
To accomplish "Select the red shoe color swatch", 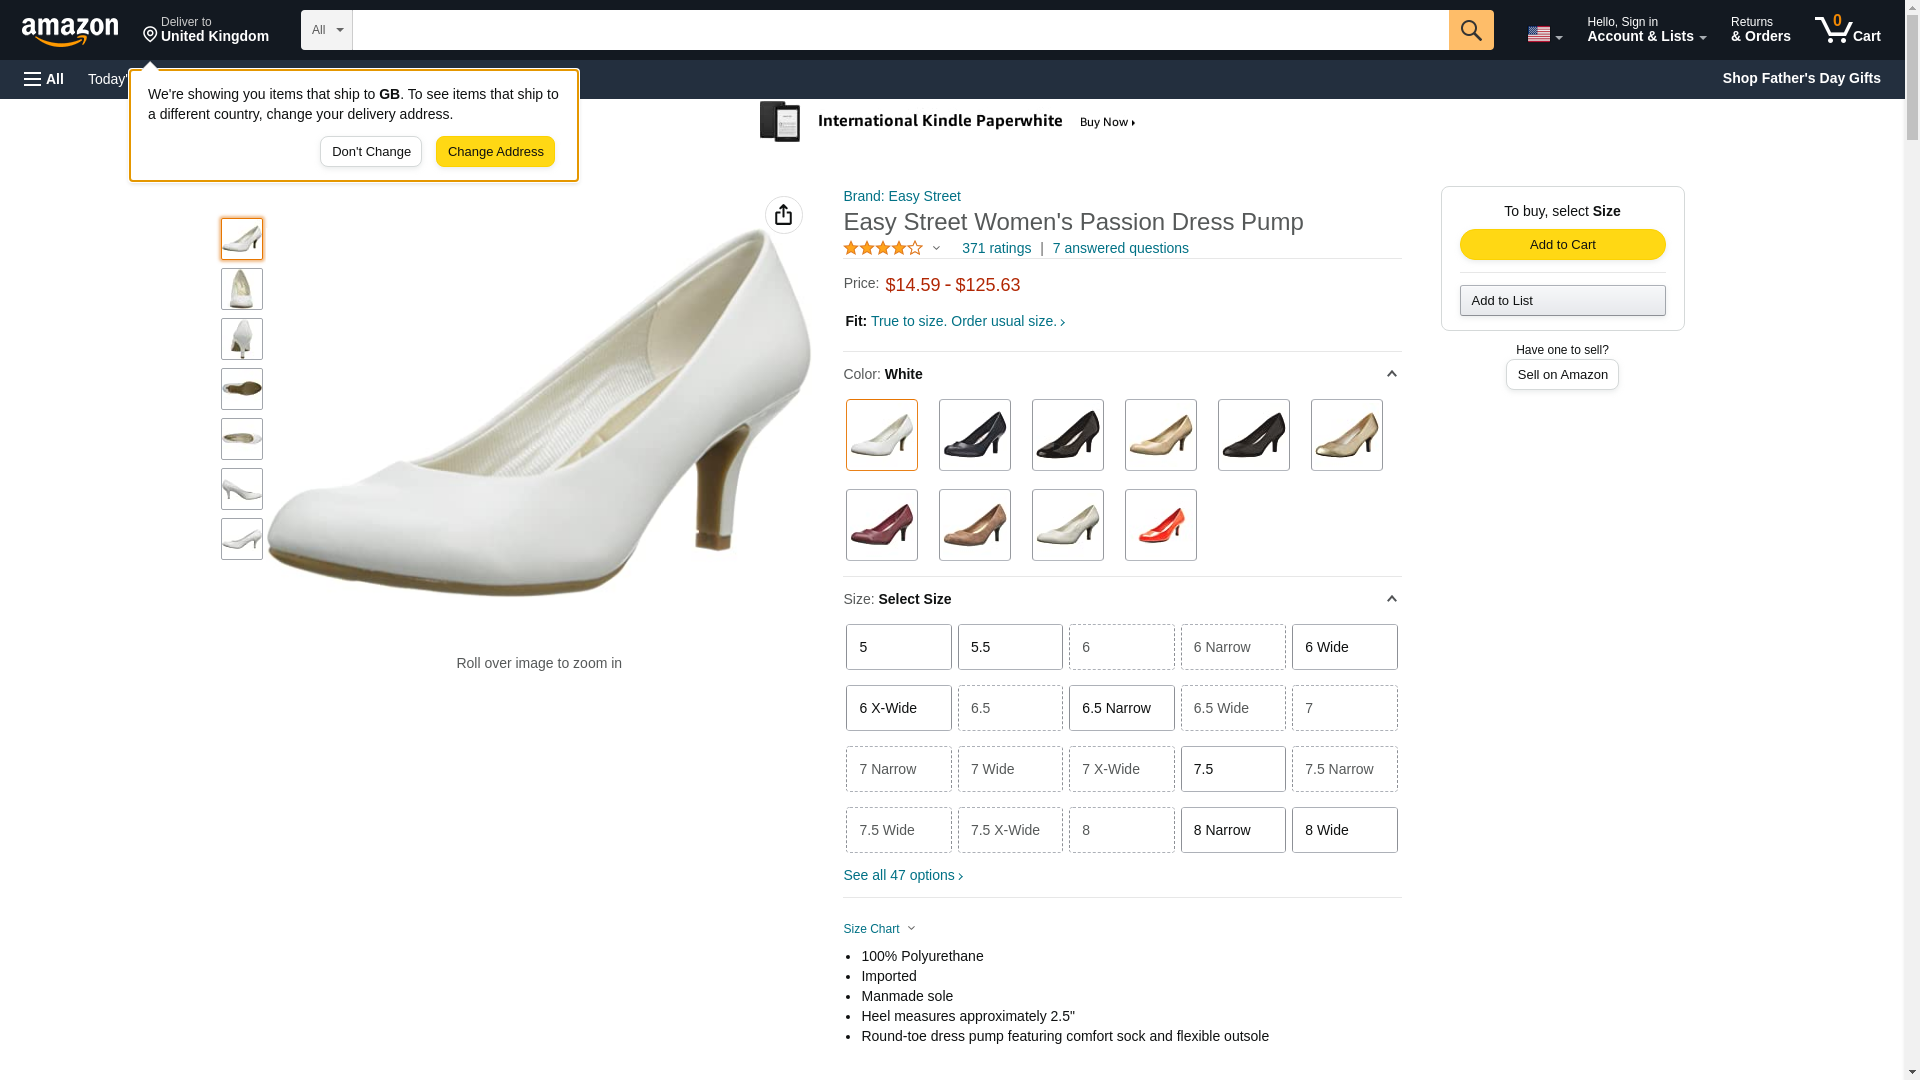I will coord(1160,525).
